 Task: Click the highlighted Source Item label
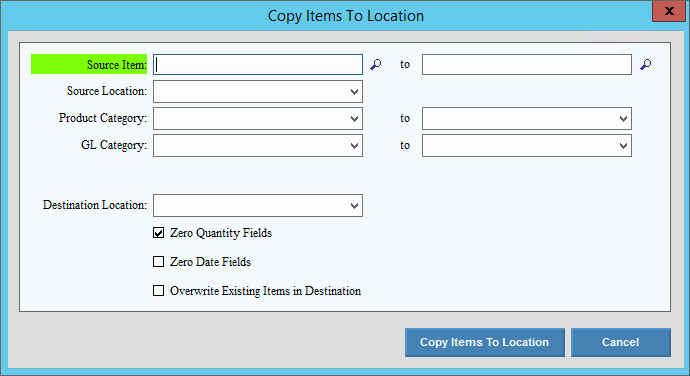89,64
